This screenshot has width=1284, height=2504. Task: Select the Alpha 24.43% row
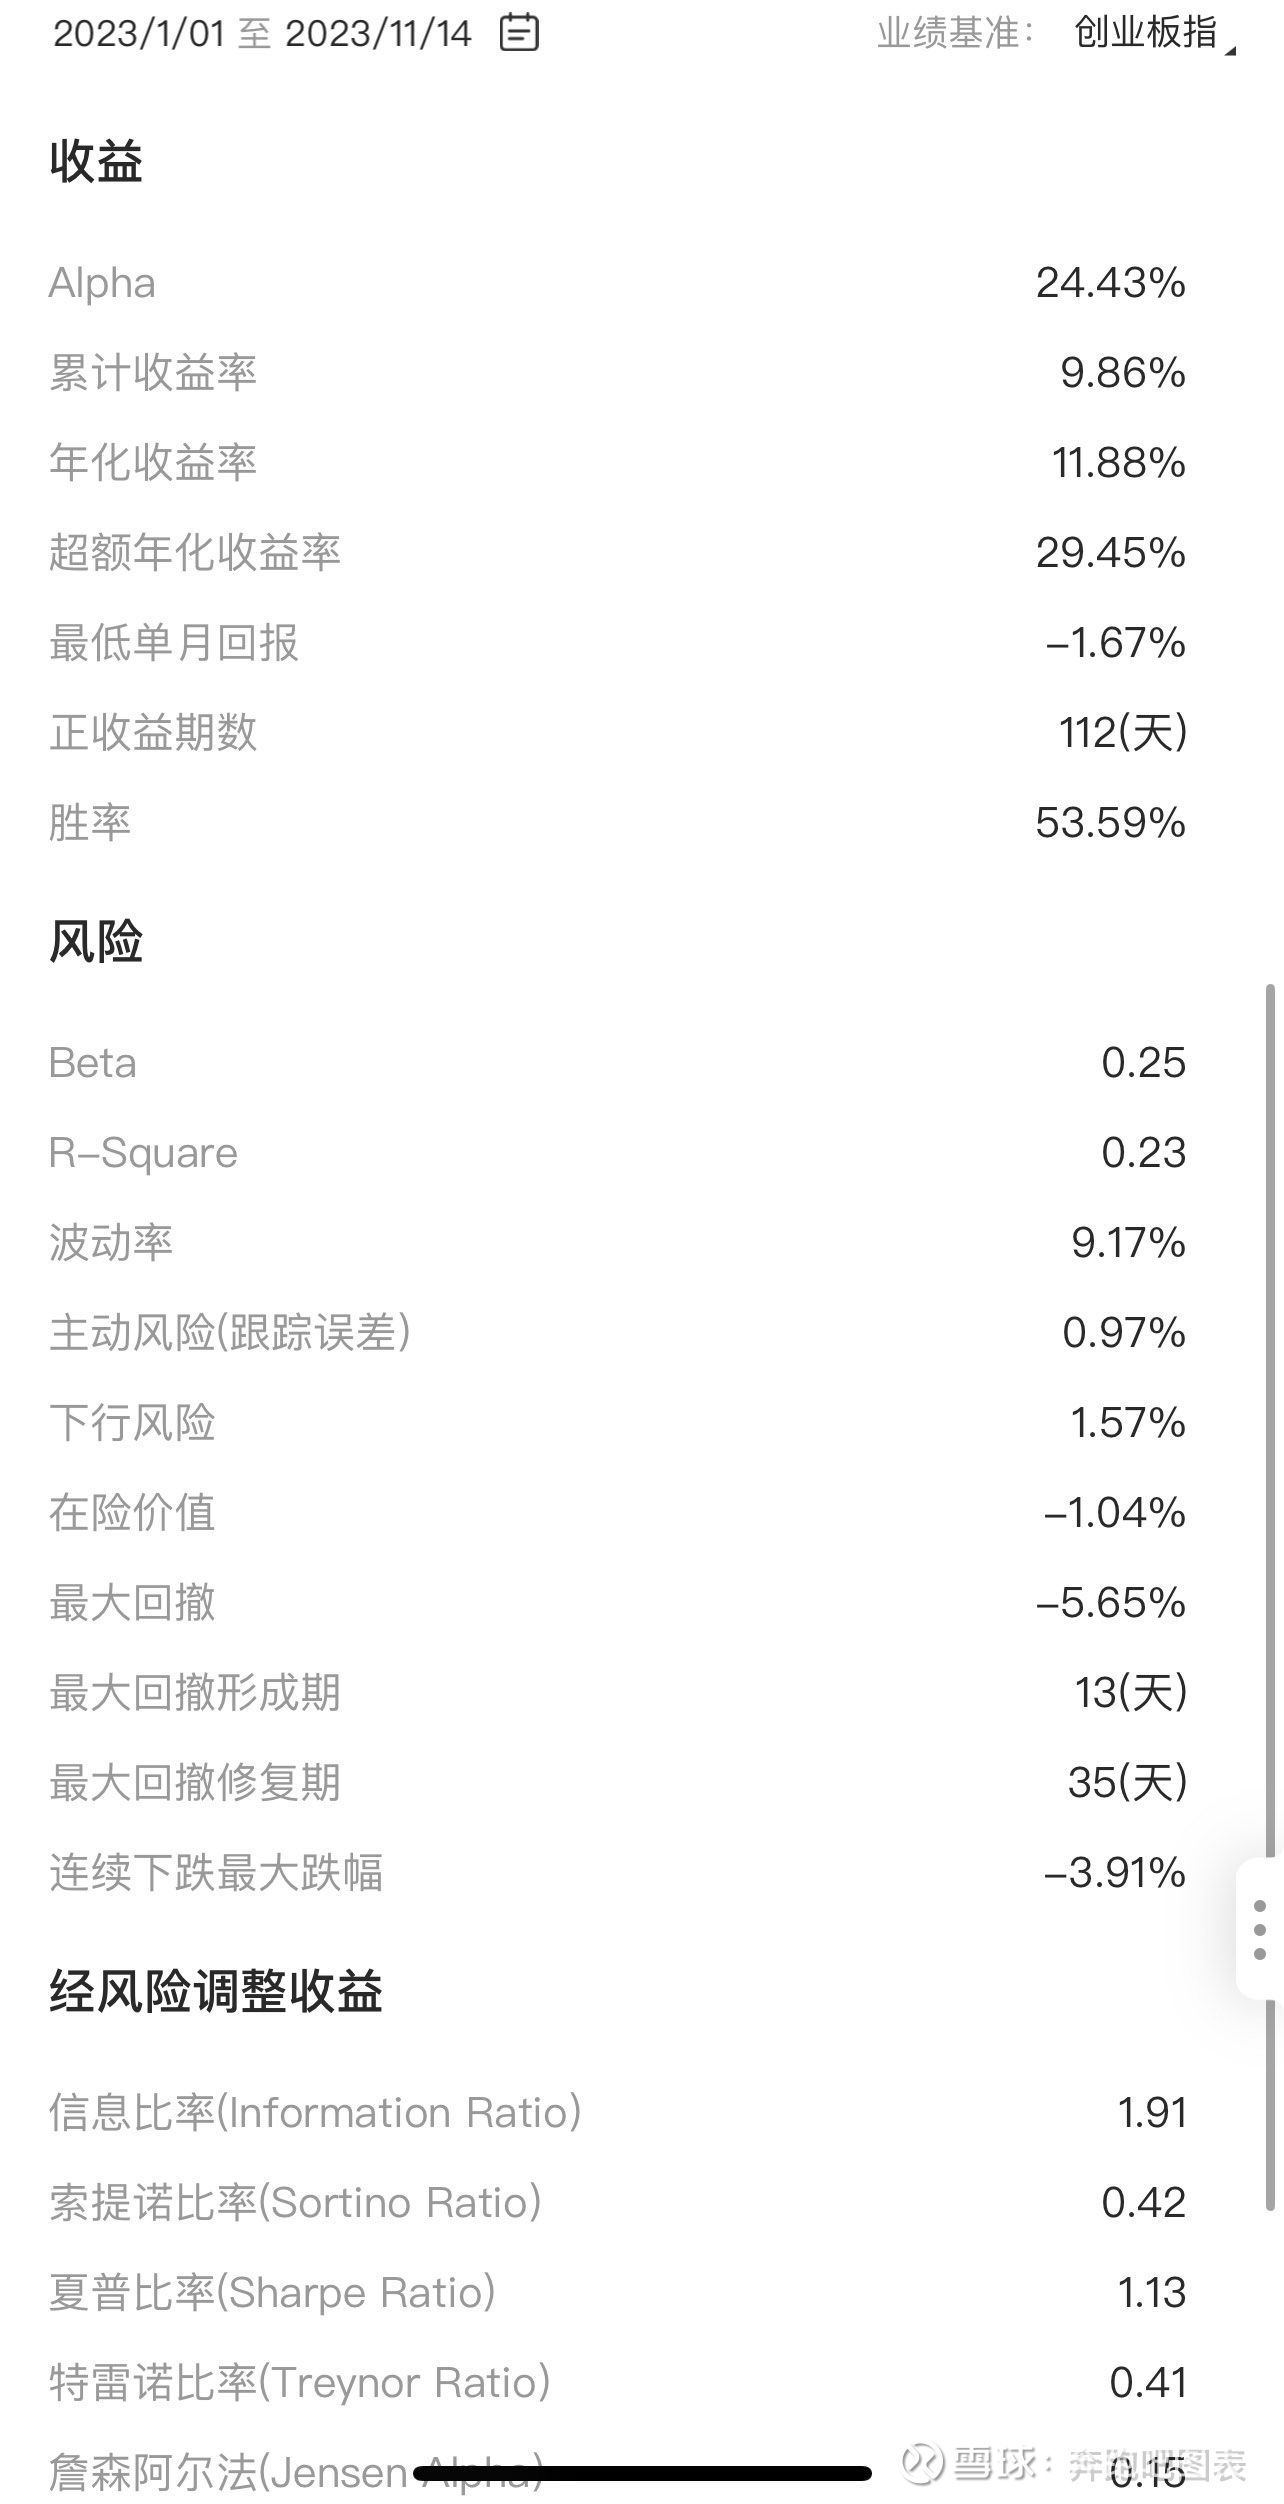tap(617, 283)
